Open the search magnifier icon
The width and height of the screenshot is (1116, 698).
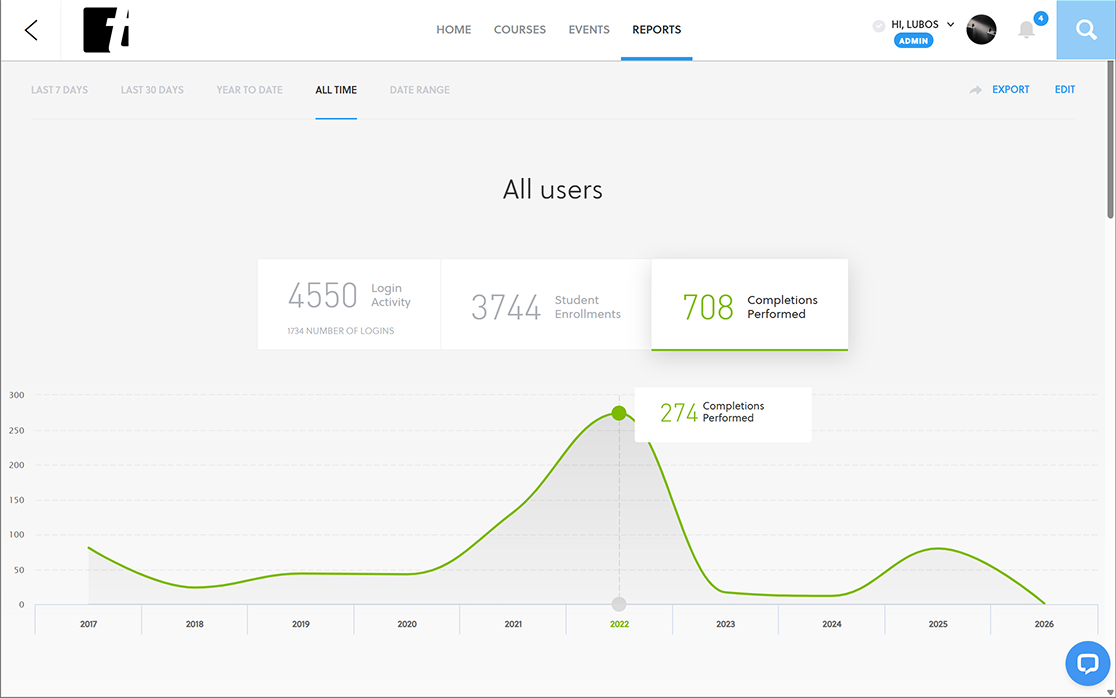[x=1085, y=30]
